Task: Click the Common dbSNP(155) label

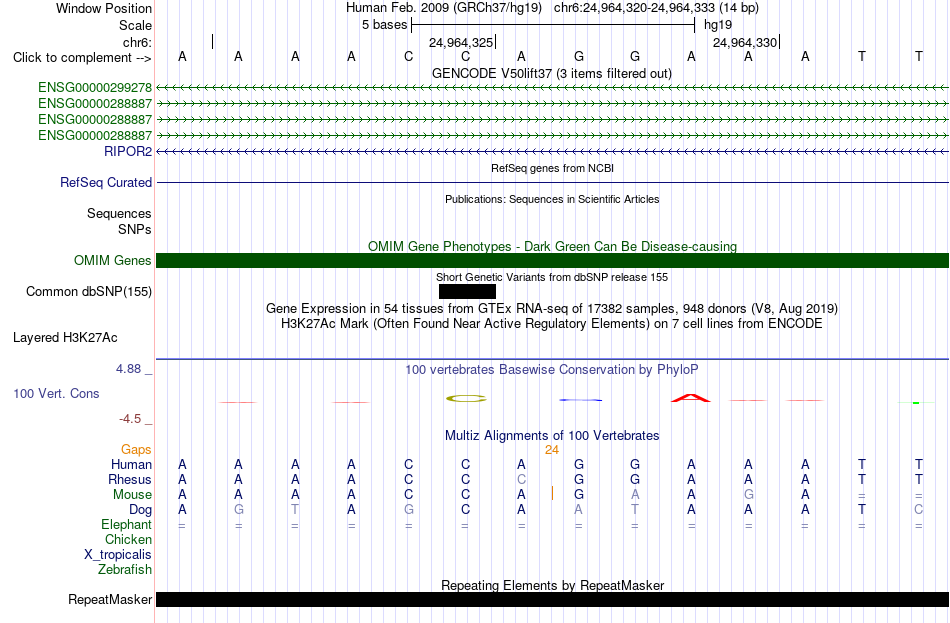Action: [x=88, y=292]
